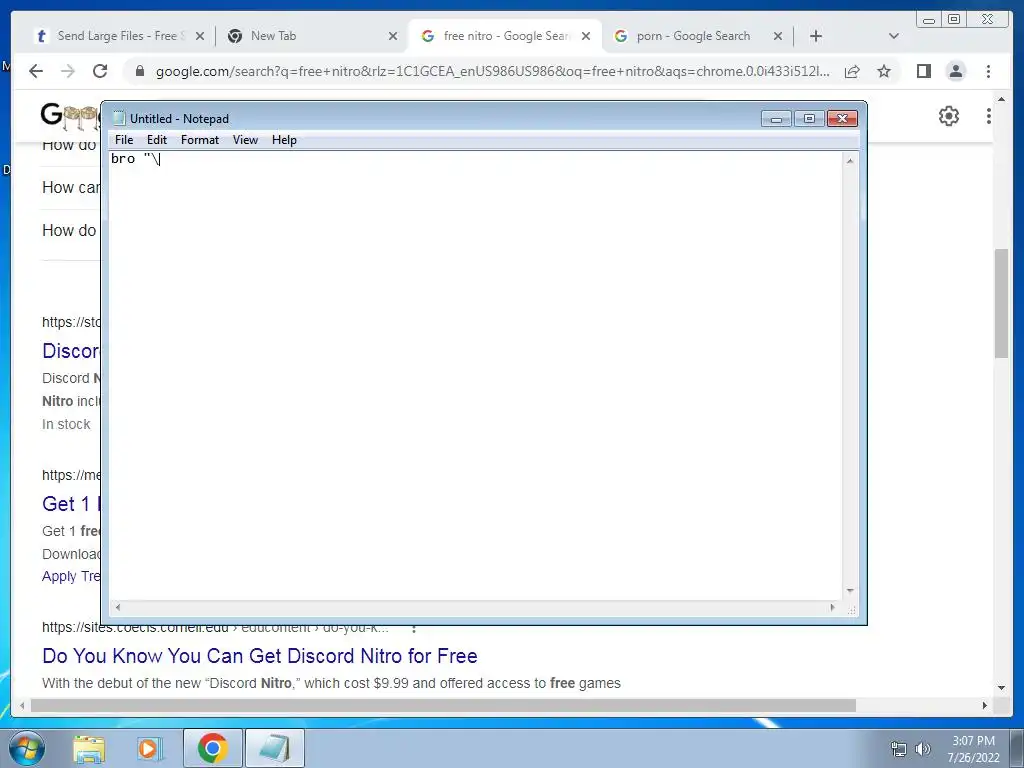Click Notepad horizontal scrollbar right arrow
The height and width of the screenshot is (768, 1024).
(832, 607)
